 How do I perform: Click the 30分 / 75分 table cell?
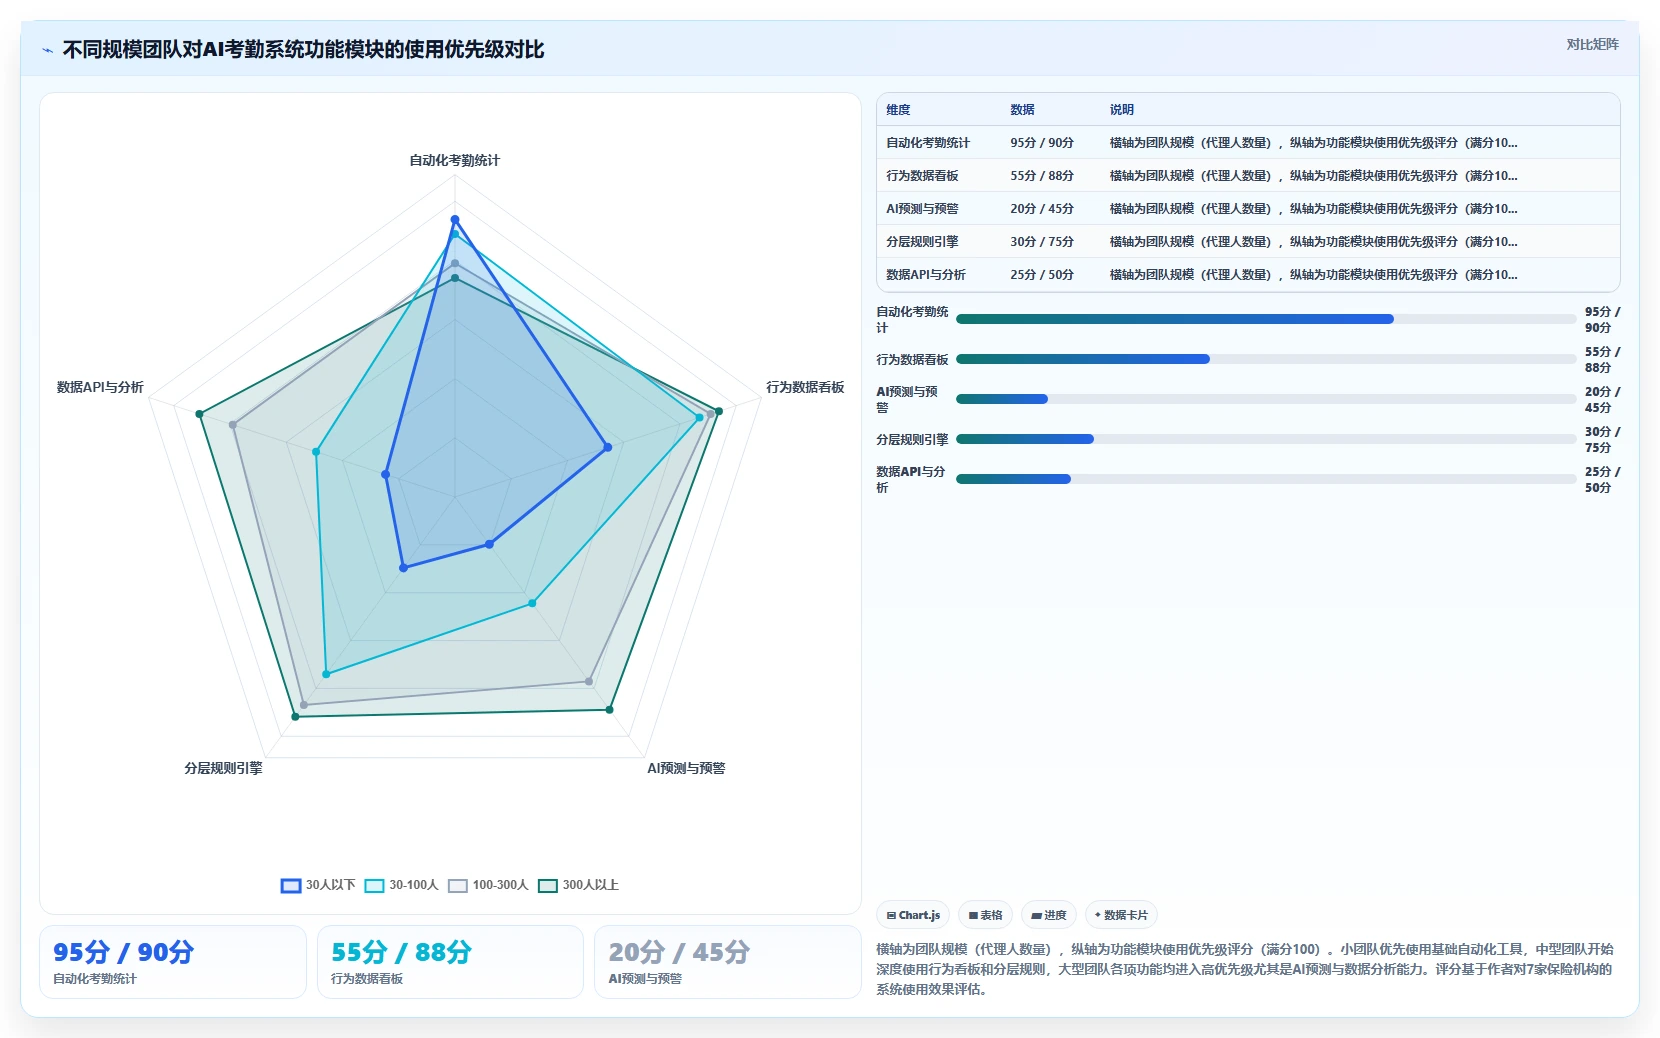[1042, 242]
